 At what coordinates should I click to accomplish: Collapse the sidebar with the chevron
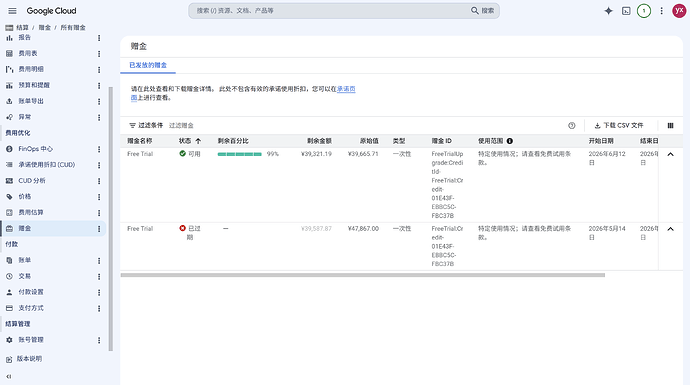9,377
